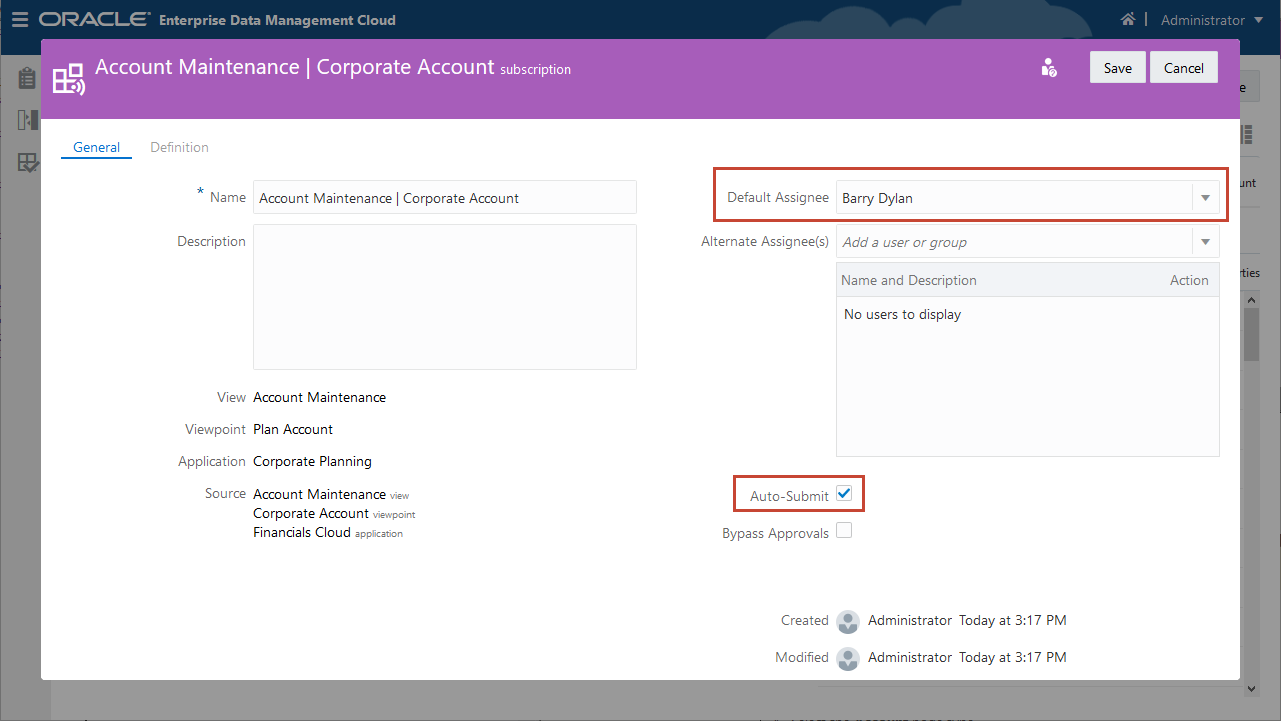Image resolution: width=1281 pixels, height=721 pixels.
Task: Click the validation grid icon in the sidebar
Action: pyautogui.click(x=26, y=163)
